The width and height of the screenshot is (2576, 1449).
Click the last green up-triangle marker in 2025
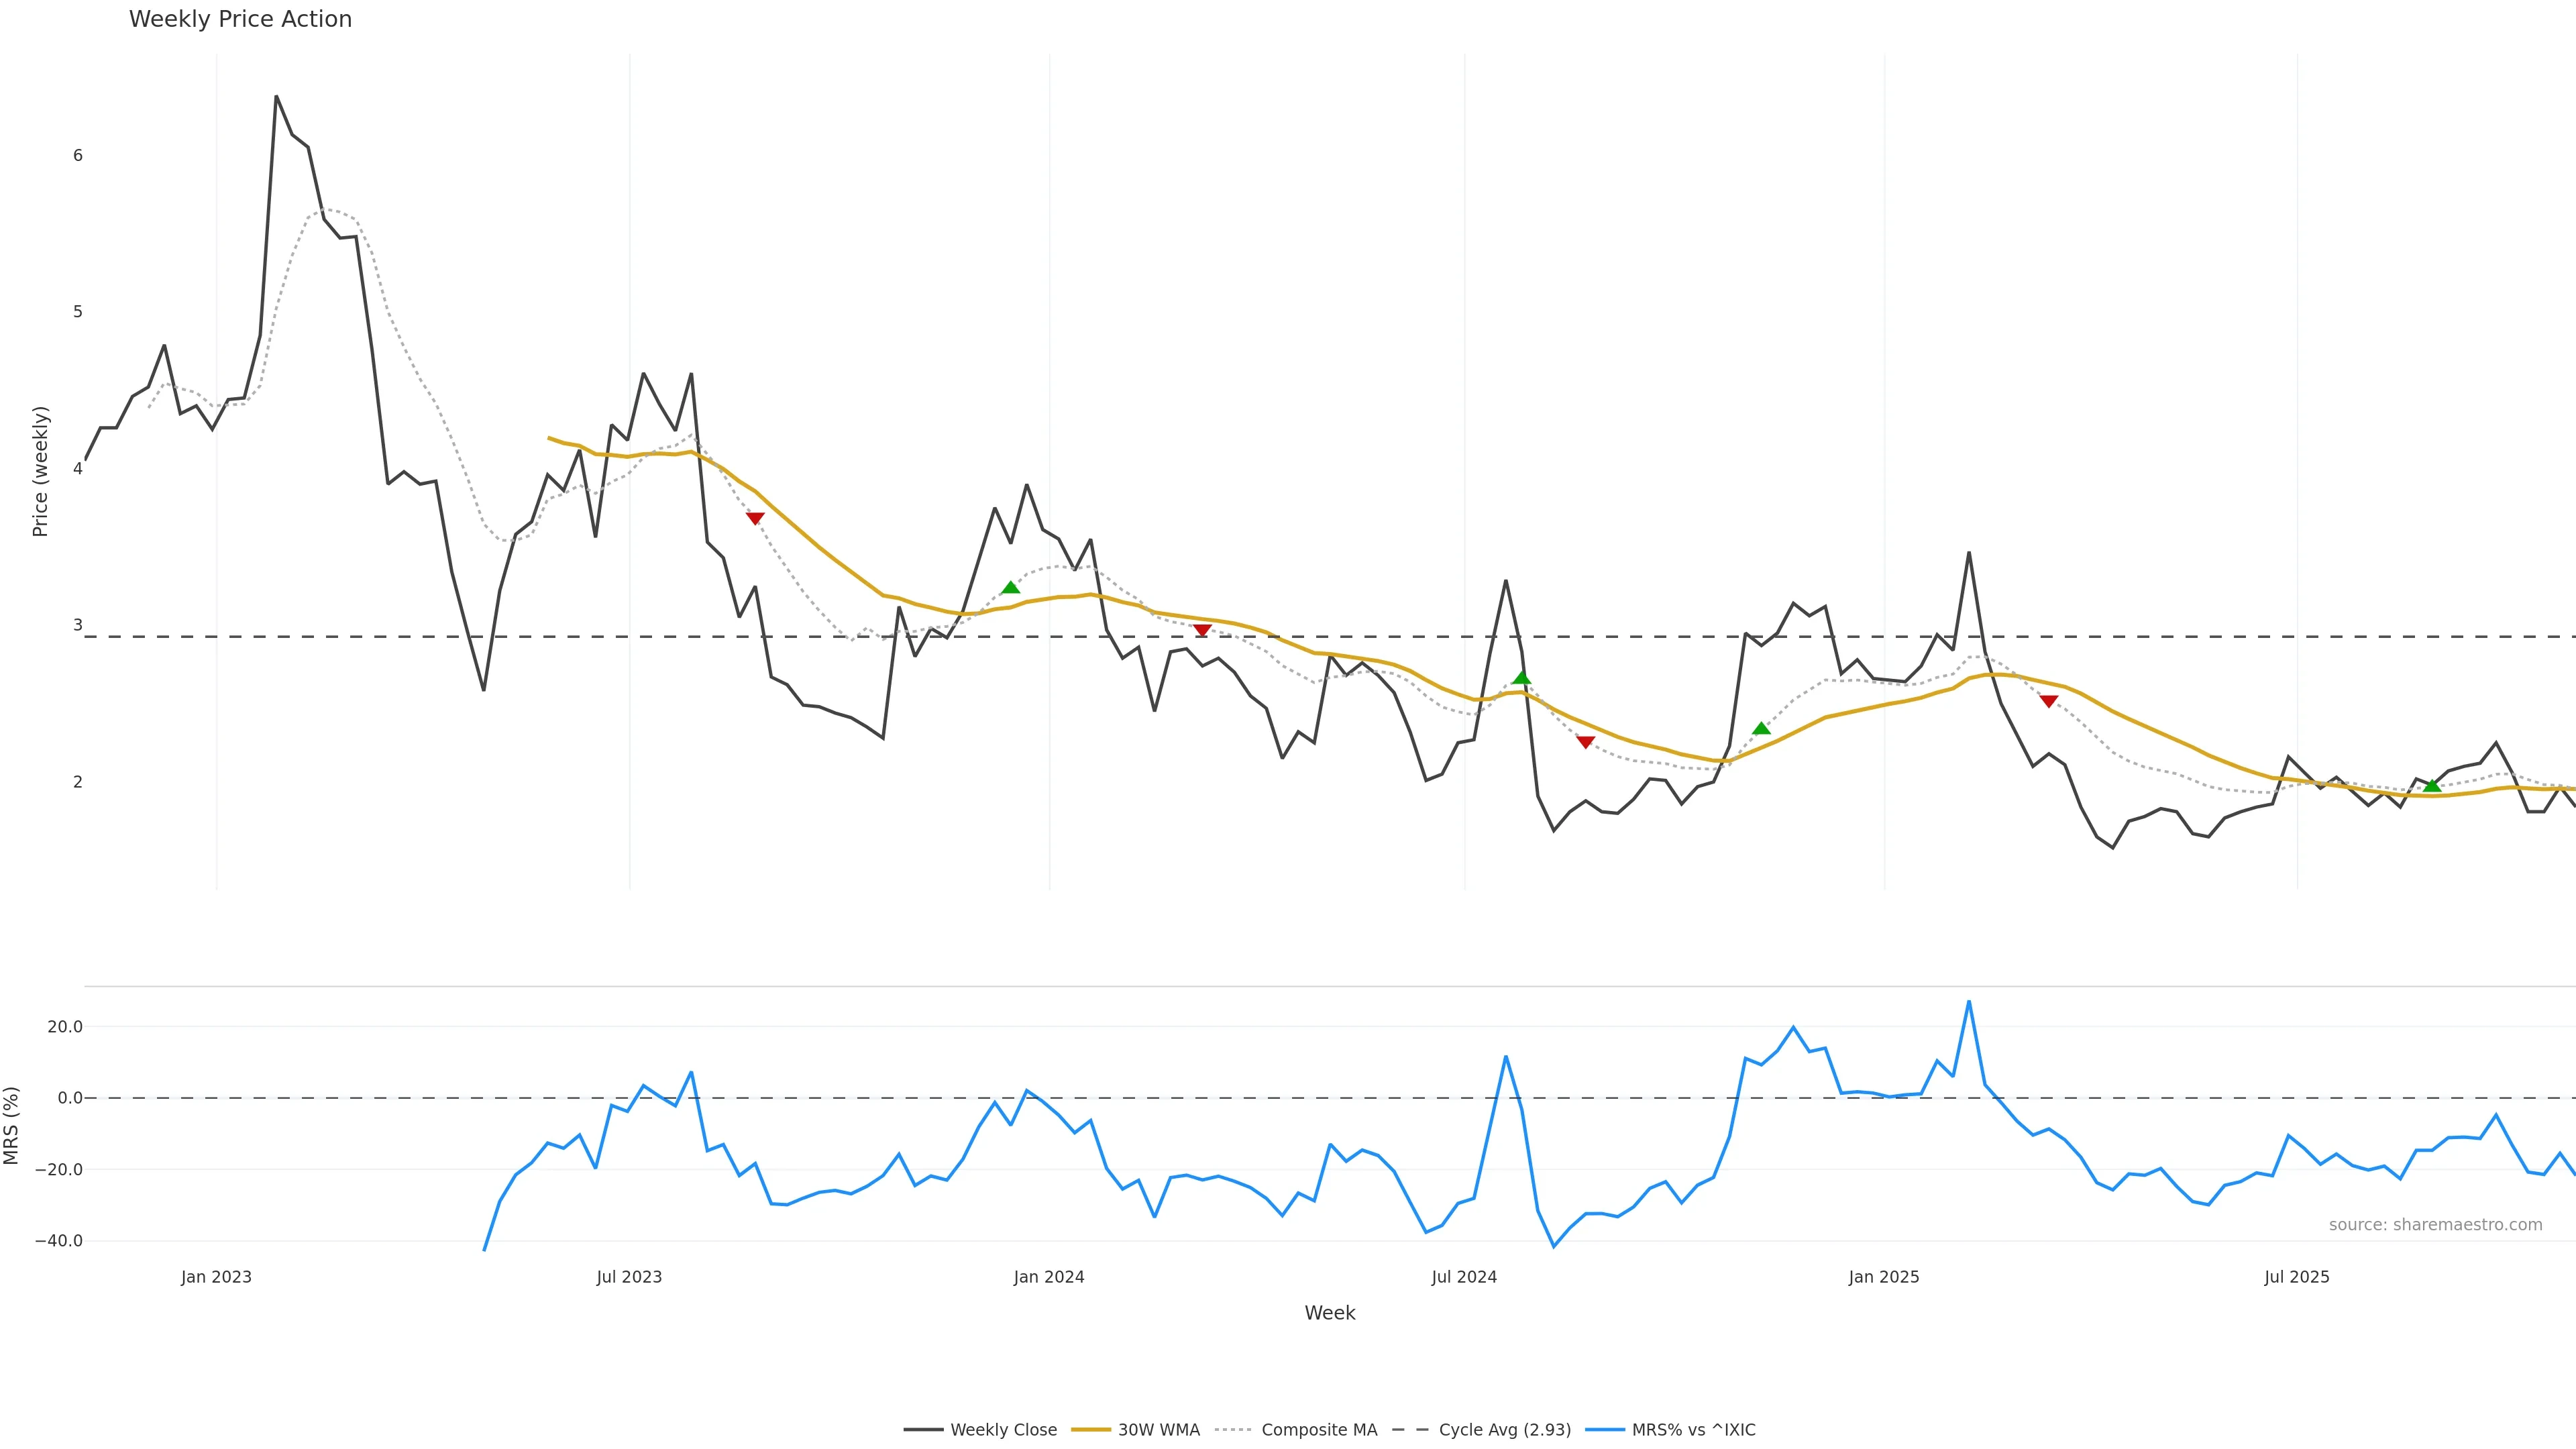click(2432, 786)
